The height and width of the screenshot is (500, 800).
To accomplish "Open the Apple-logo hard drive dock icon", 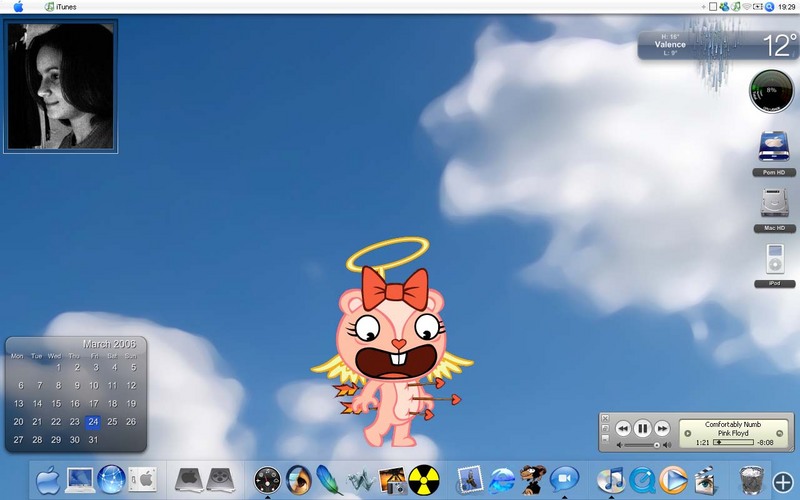I will coord(189,480).
